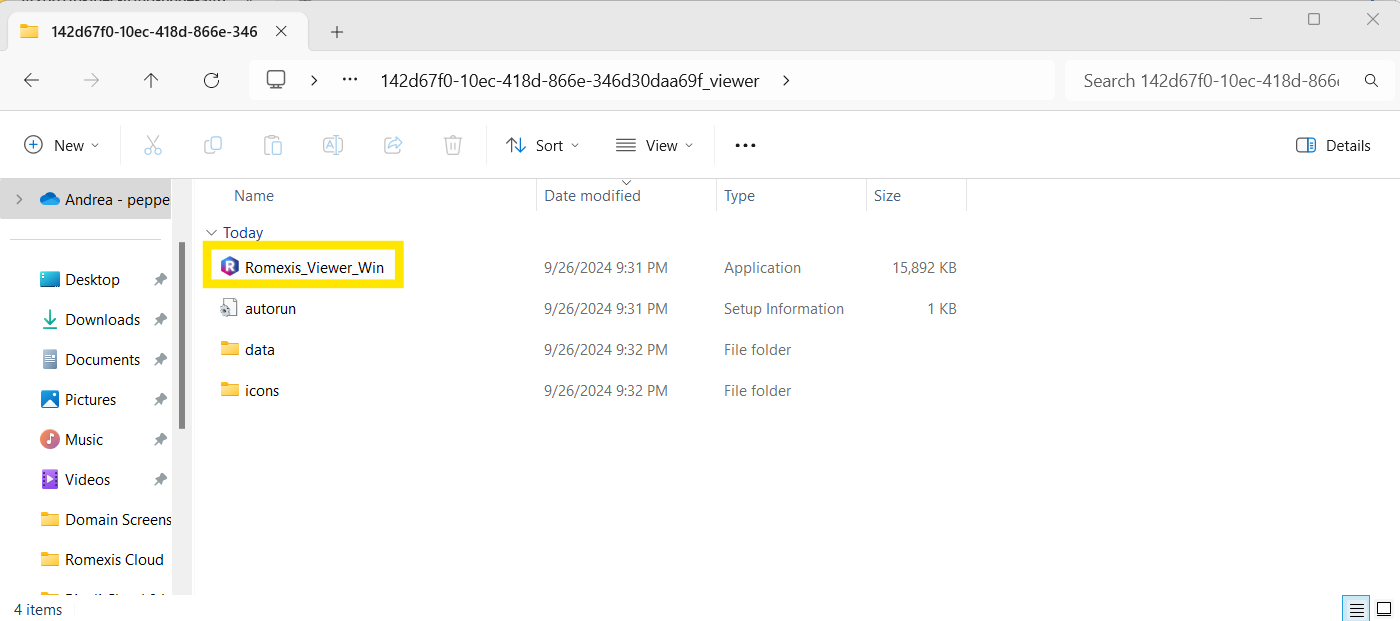Open the View dropdown

click(x=655, y=145)
